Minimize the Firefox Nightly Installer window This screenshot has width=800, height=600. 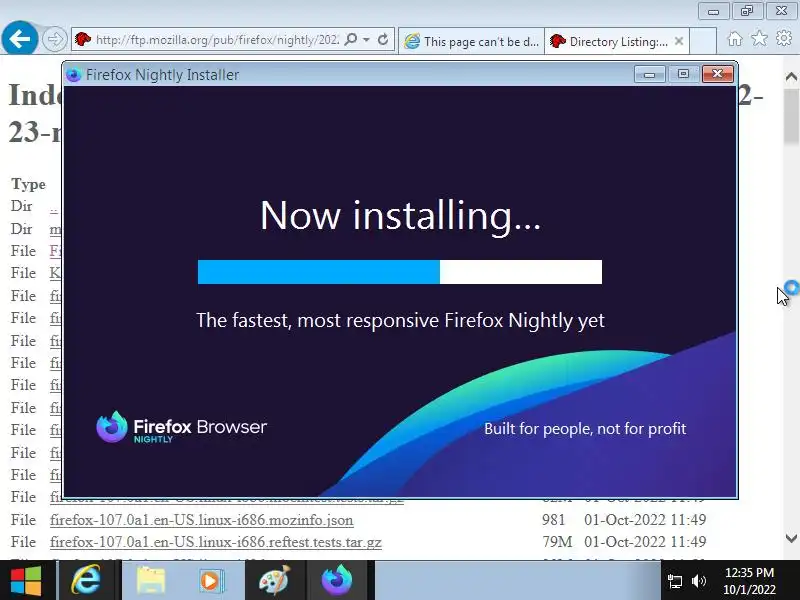[x=649, y=74]
